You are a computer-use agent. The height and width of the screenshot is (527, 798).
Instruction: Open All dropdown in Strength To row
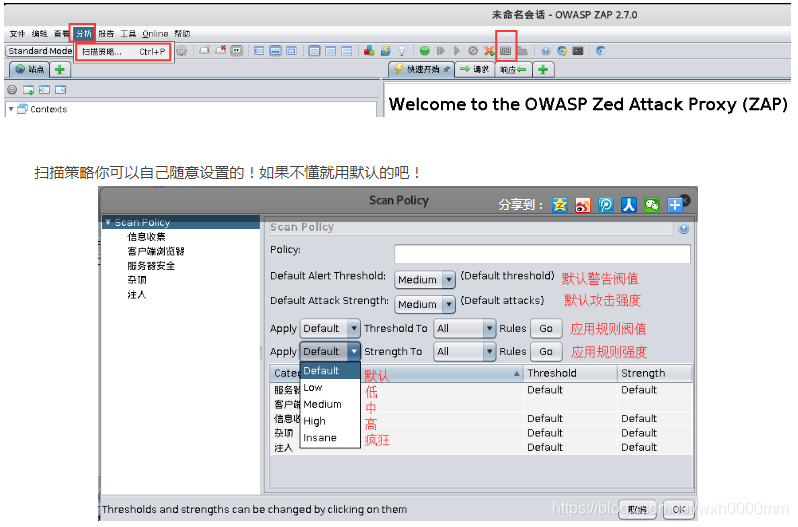464,352
